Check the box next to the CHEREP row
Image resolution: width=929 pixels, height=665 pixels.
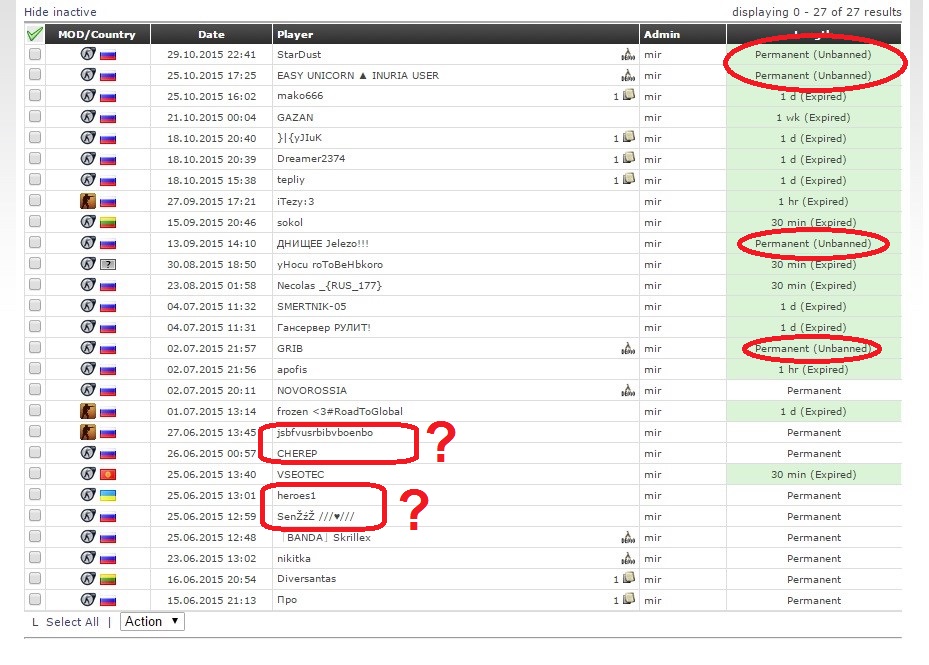point(35,454)
